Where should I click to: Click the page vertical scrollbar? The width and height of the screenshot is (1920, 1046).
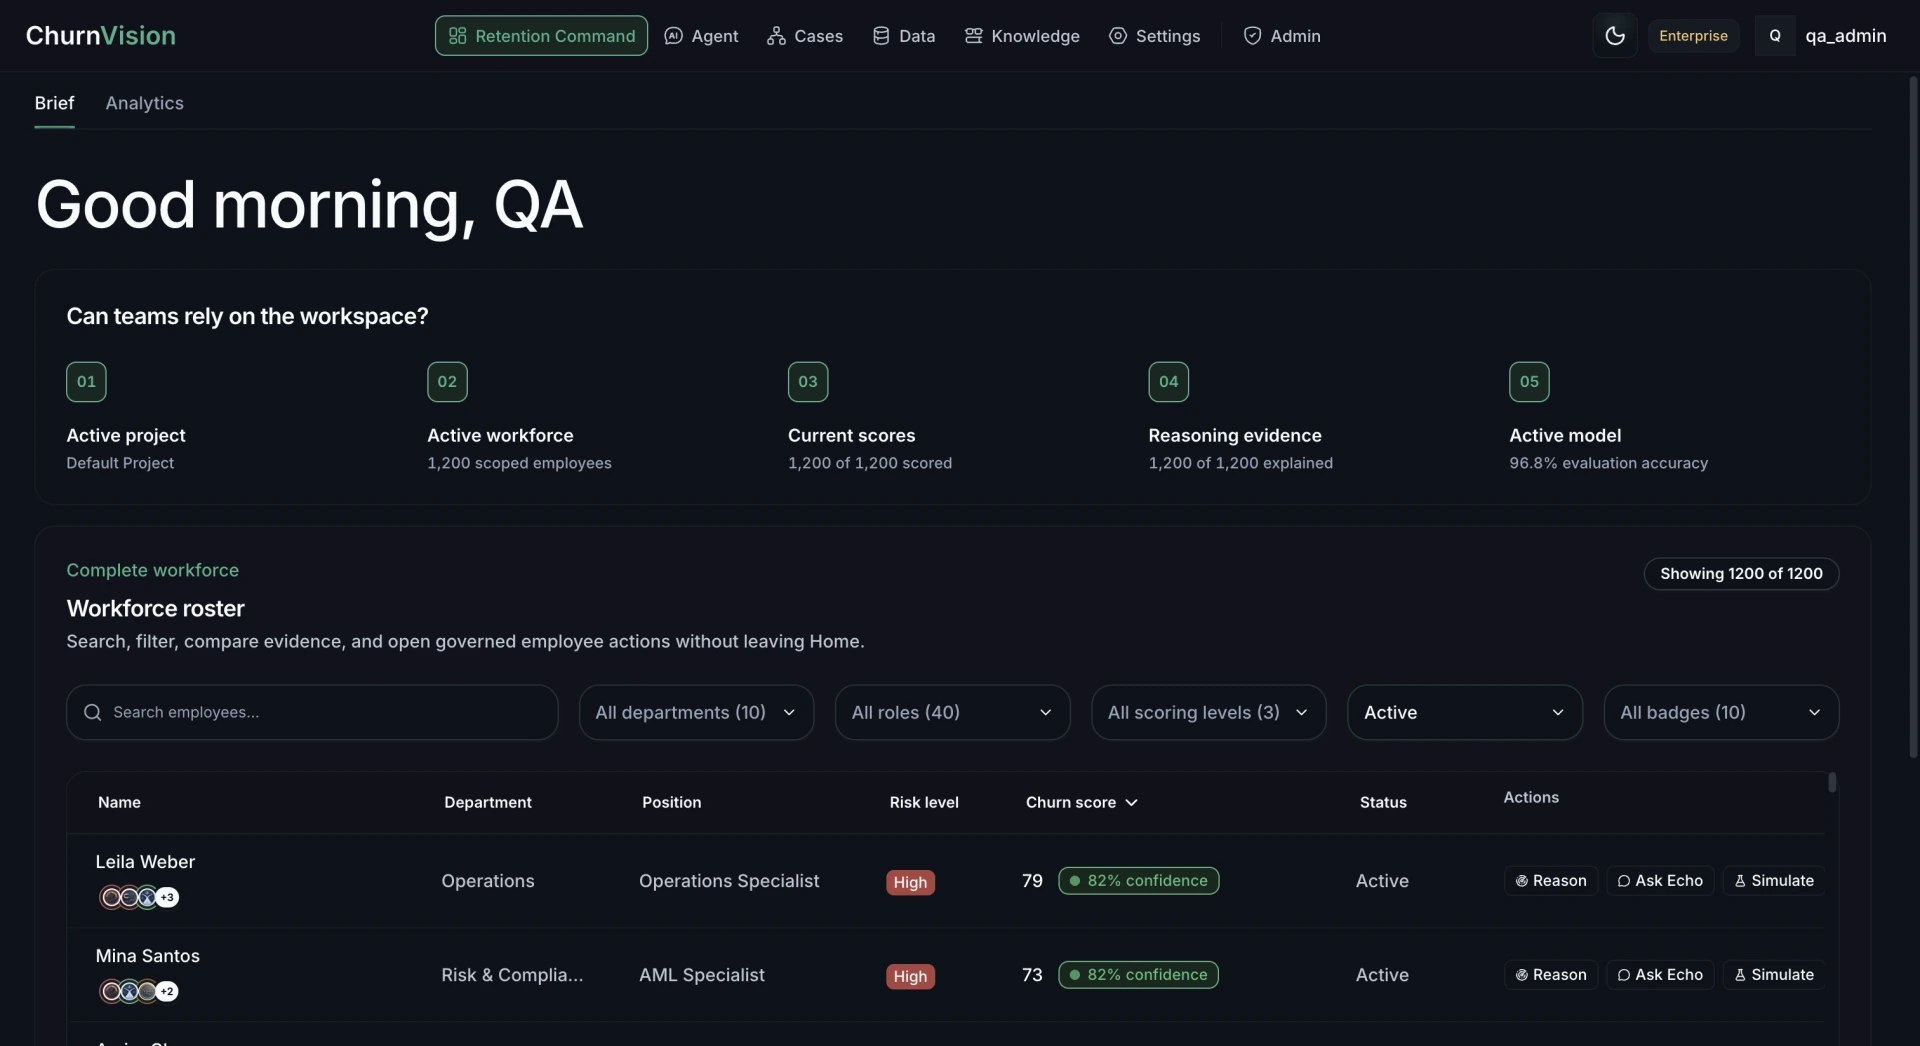point(1913,415)
